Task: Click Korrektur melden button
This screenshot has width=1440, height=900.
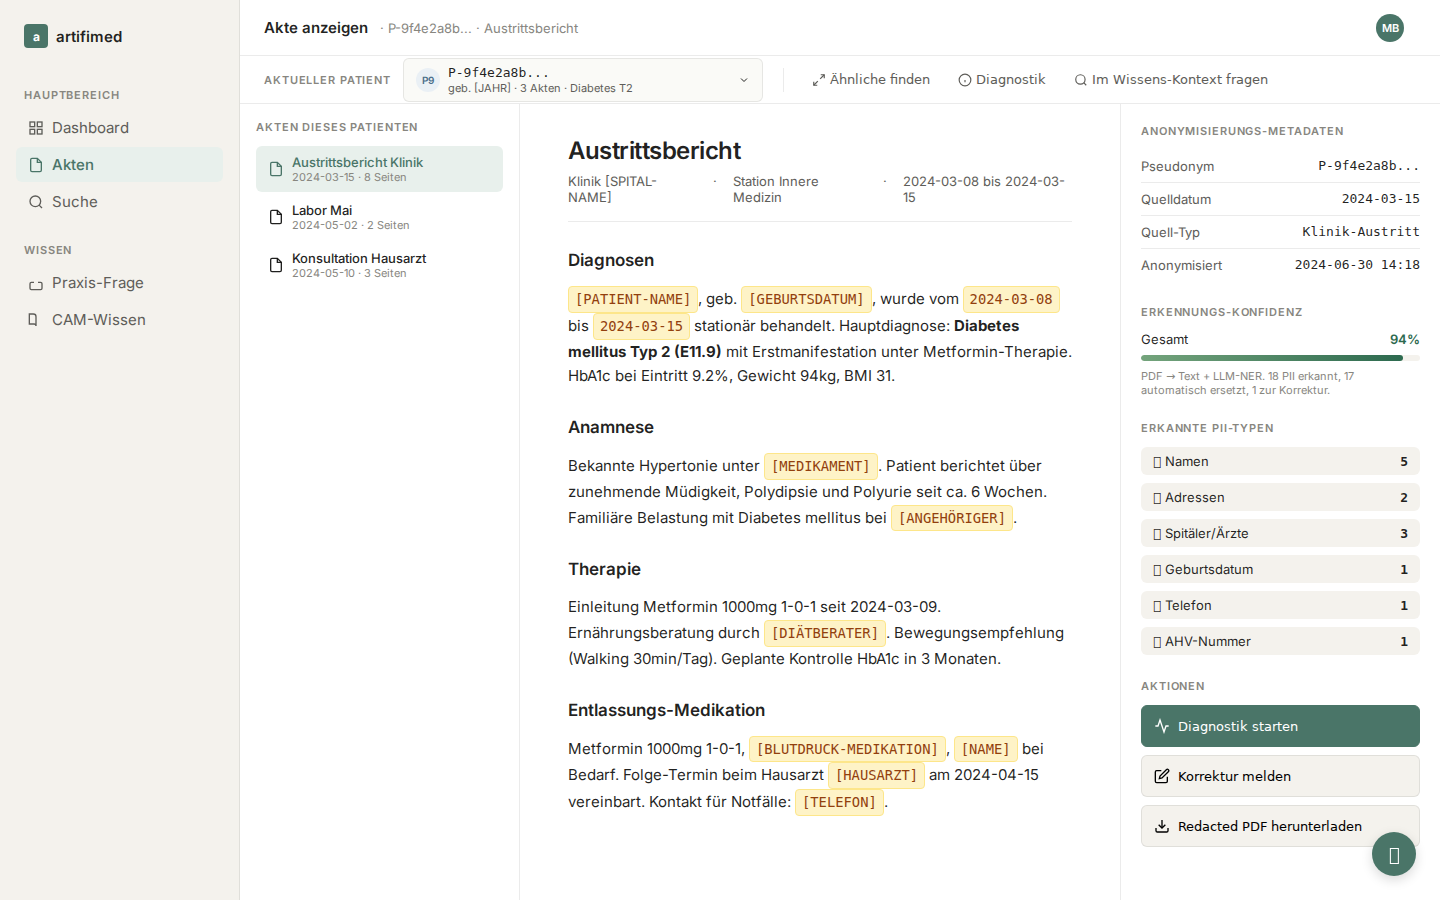Action: pos(1280,776)
